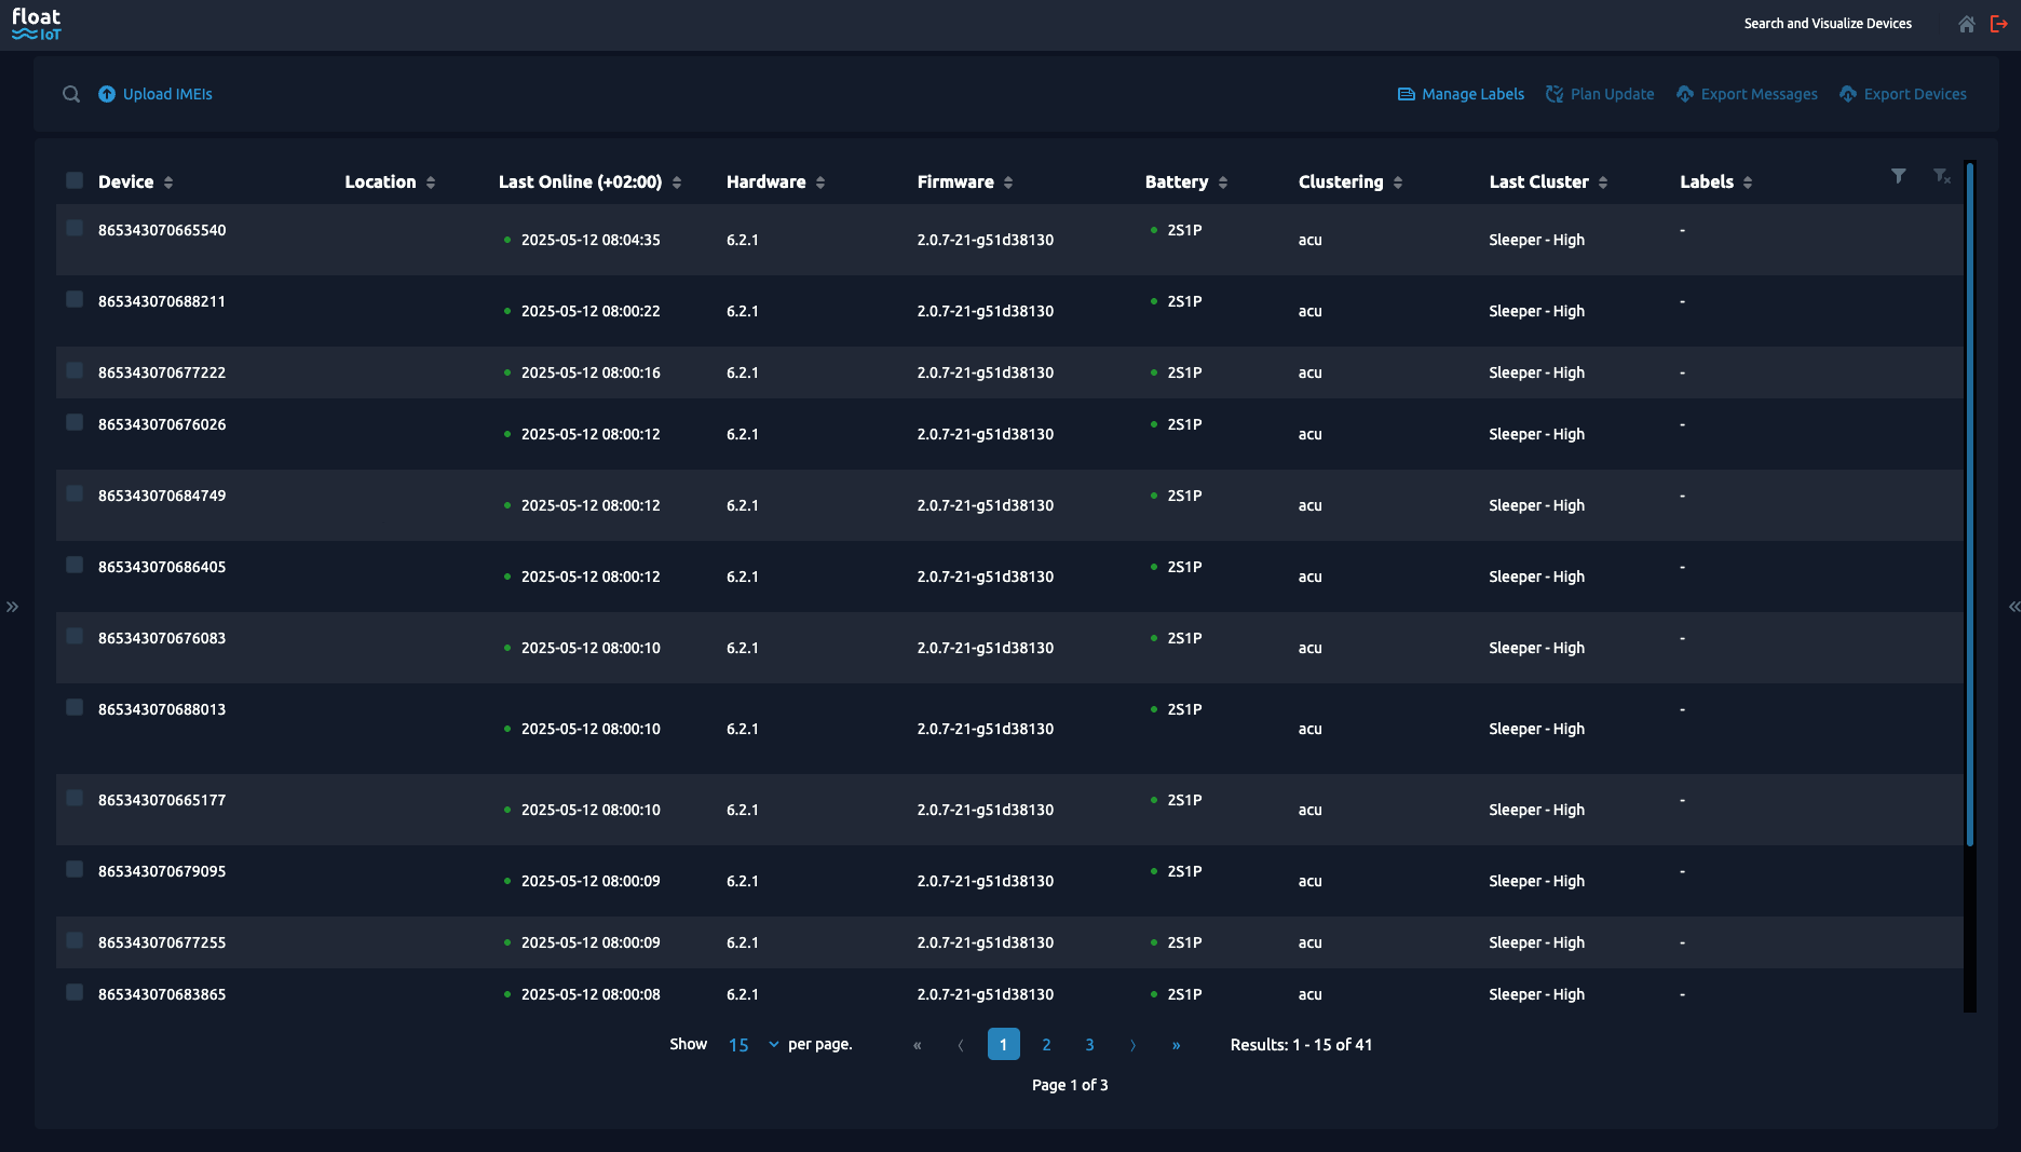
Task: Sort by Last Online column arrows
Action: tap(677, 182)
